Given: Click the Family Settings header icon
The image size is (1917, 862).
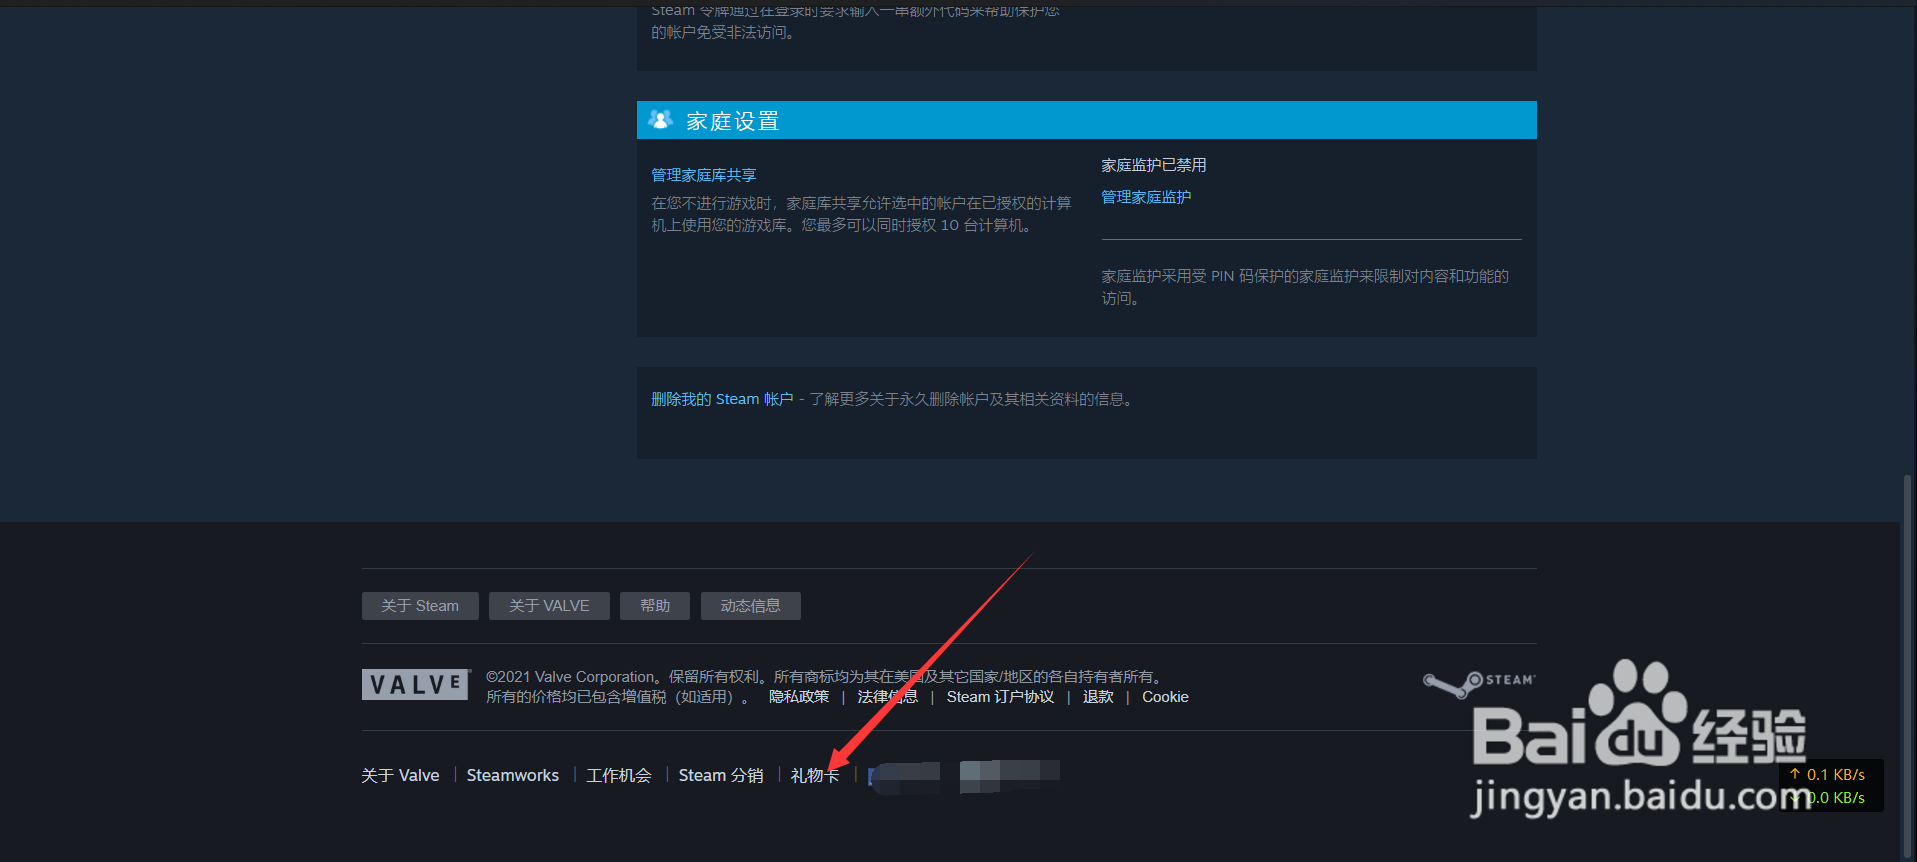Looking at the screenshot, I should [x=660, y=120].
